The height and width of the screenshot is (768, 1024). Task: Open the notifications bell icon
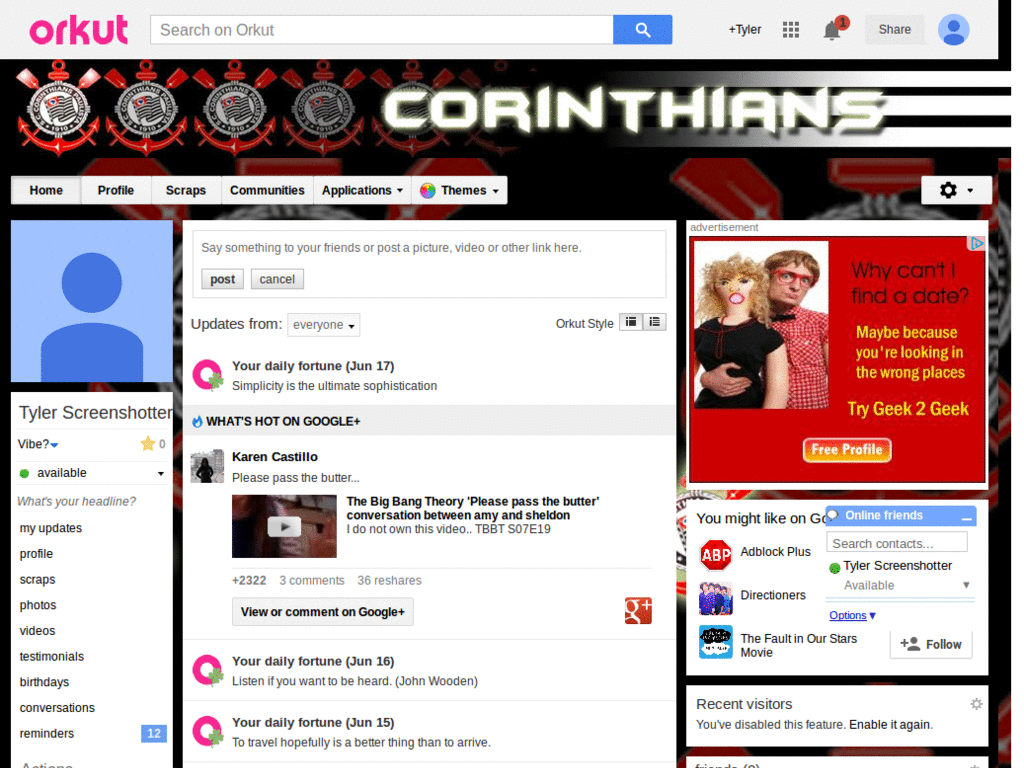pyautogui.click(x=831, y=30)
